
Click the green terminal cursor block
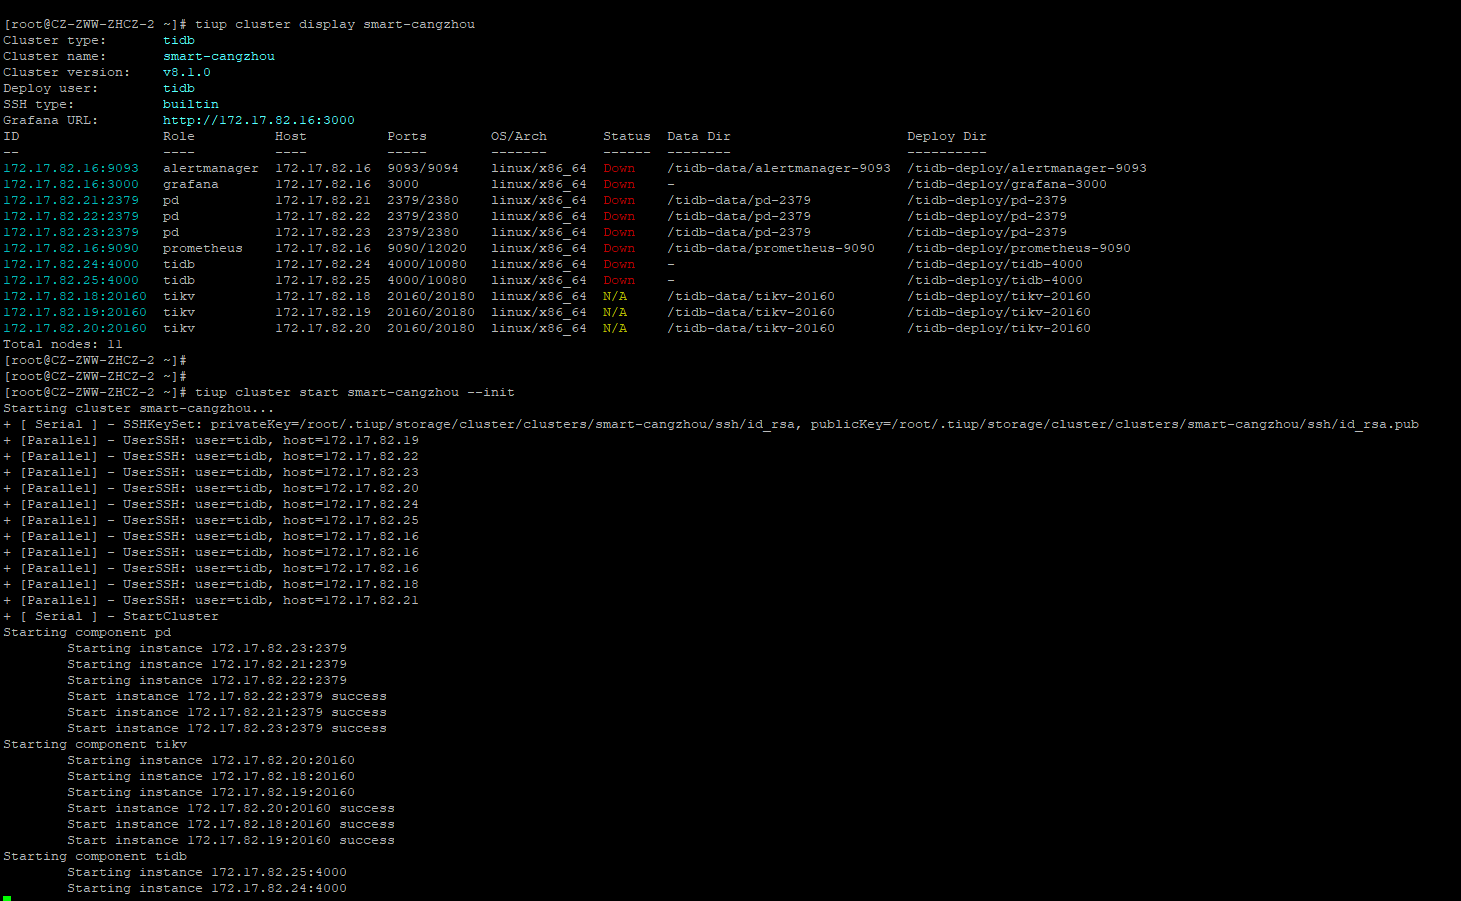[x=7, y=898]
